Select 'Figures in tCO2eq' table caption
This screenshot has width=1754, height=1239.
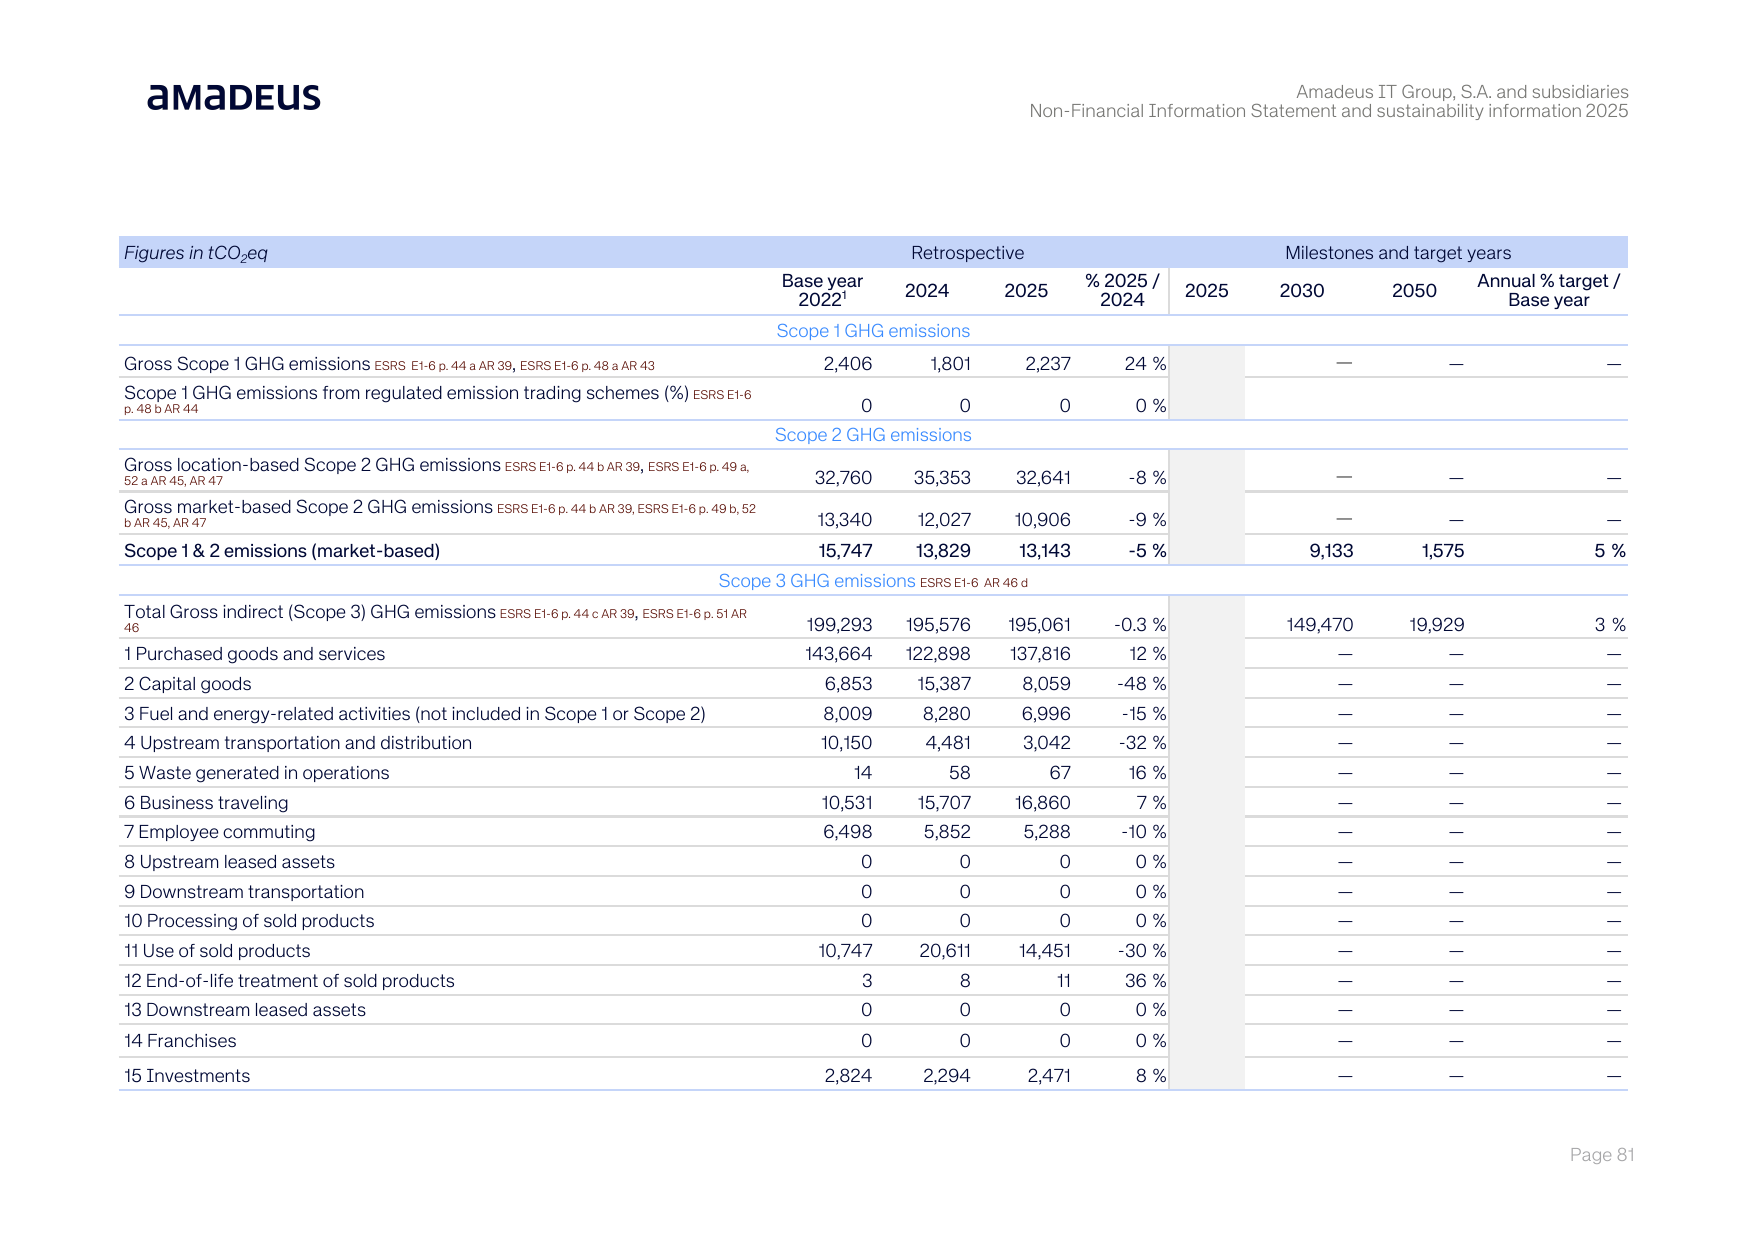point(196,253)
